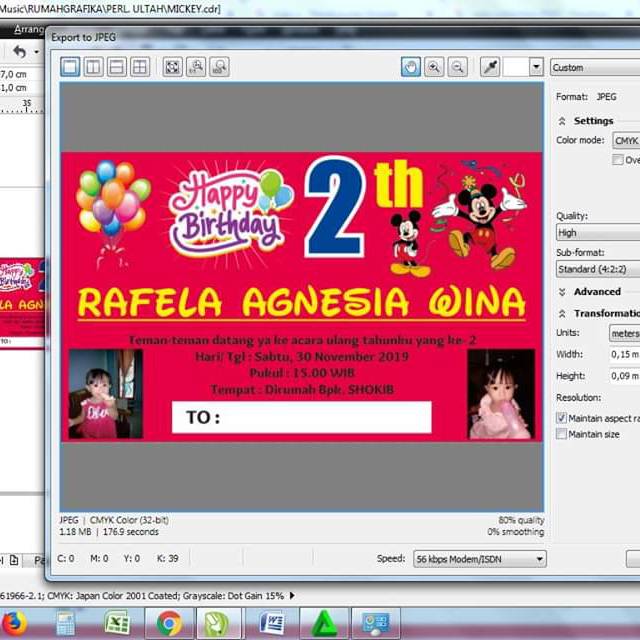Toggle the Overprint checkbox under Color mode
The width and height of the screenshot is (640, 640).
[x=618, y=160]
